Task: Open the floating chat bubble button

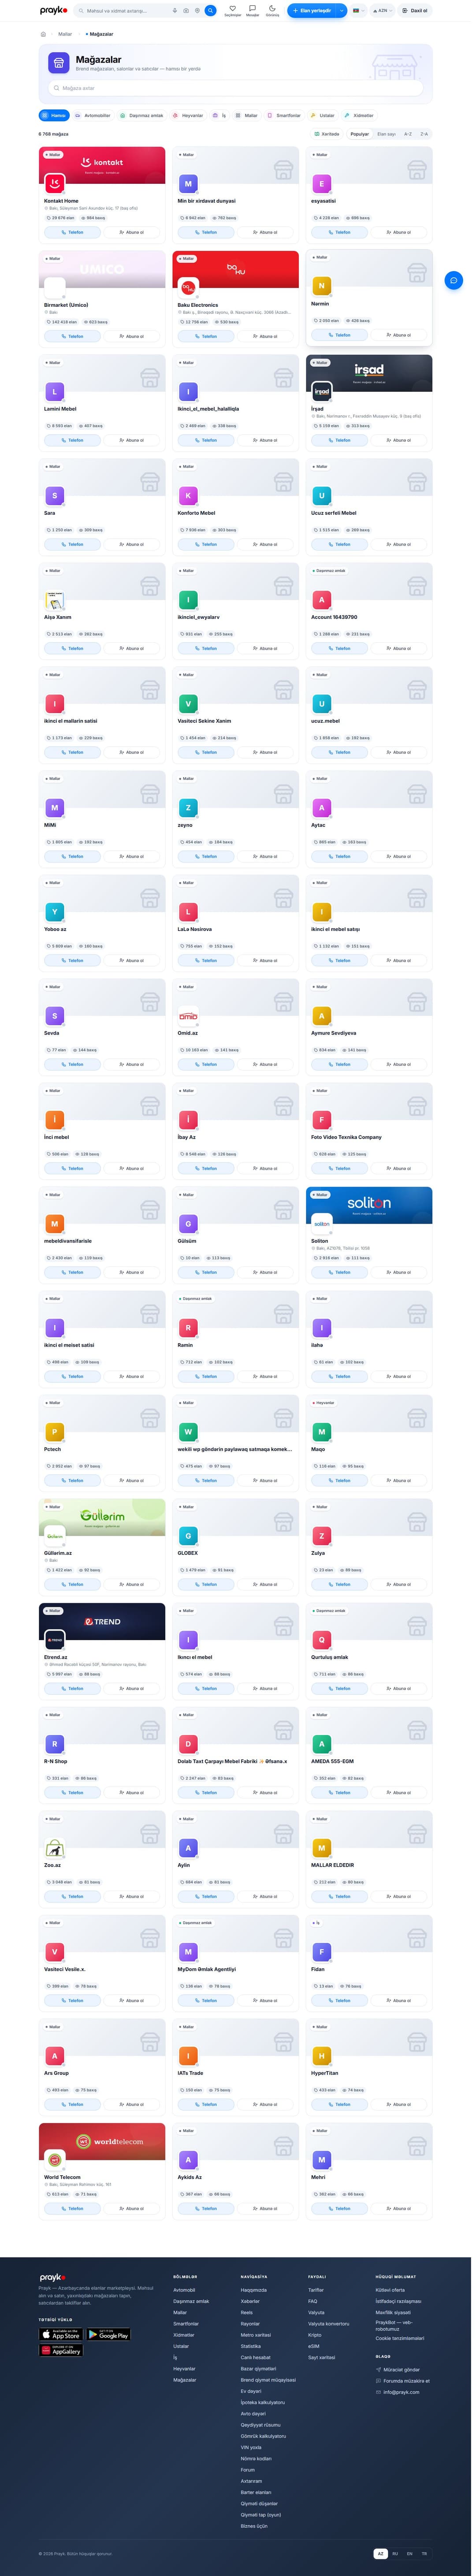Action: (x=453, y=280)
